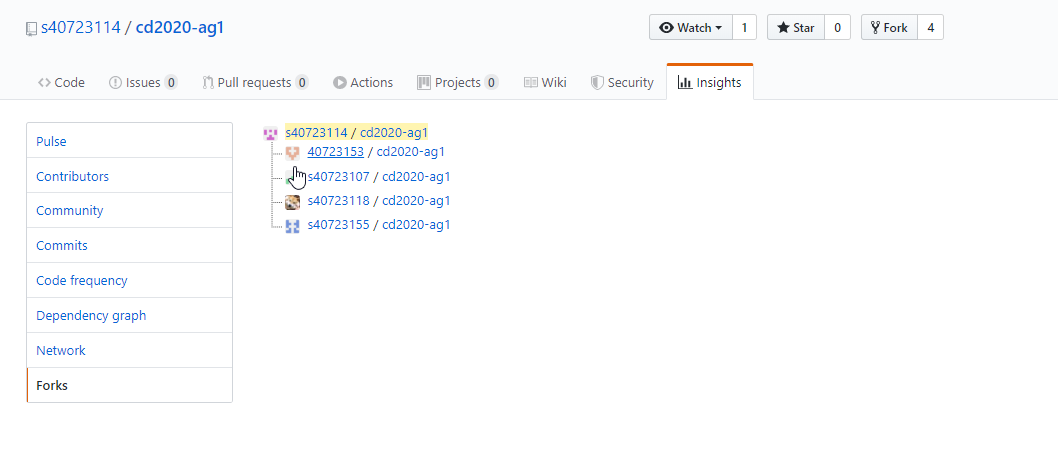Go to the Pull requests tab
The image size is (1058, 453).
click(x=255, y=83)
